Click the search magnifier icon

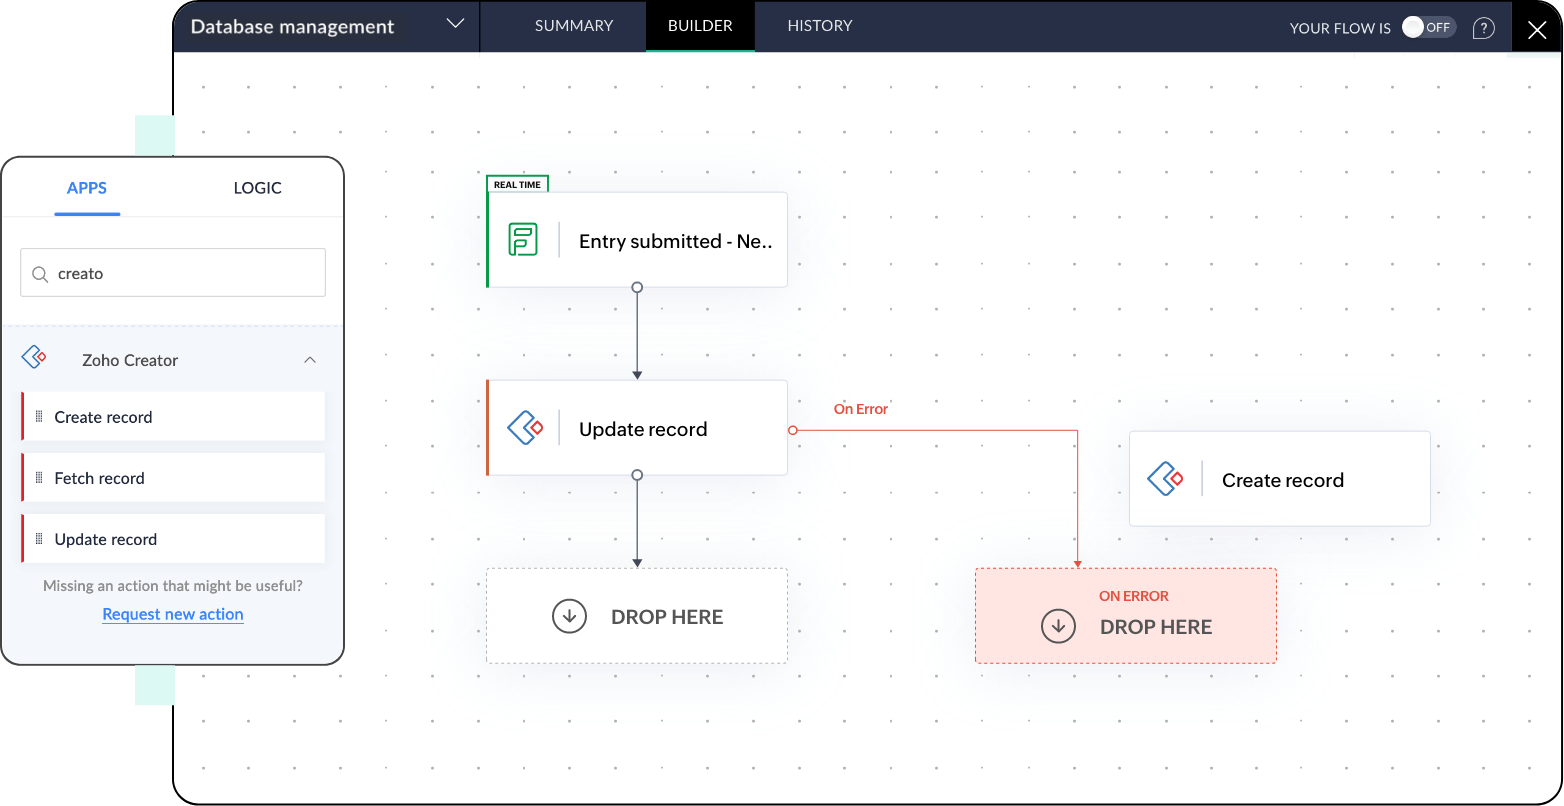pos(40,274)
